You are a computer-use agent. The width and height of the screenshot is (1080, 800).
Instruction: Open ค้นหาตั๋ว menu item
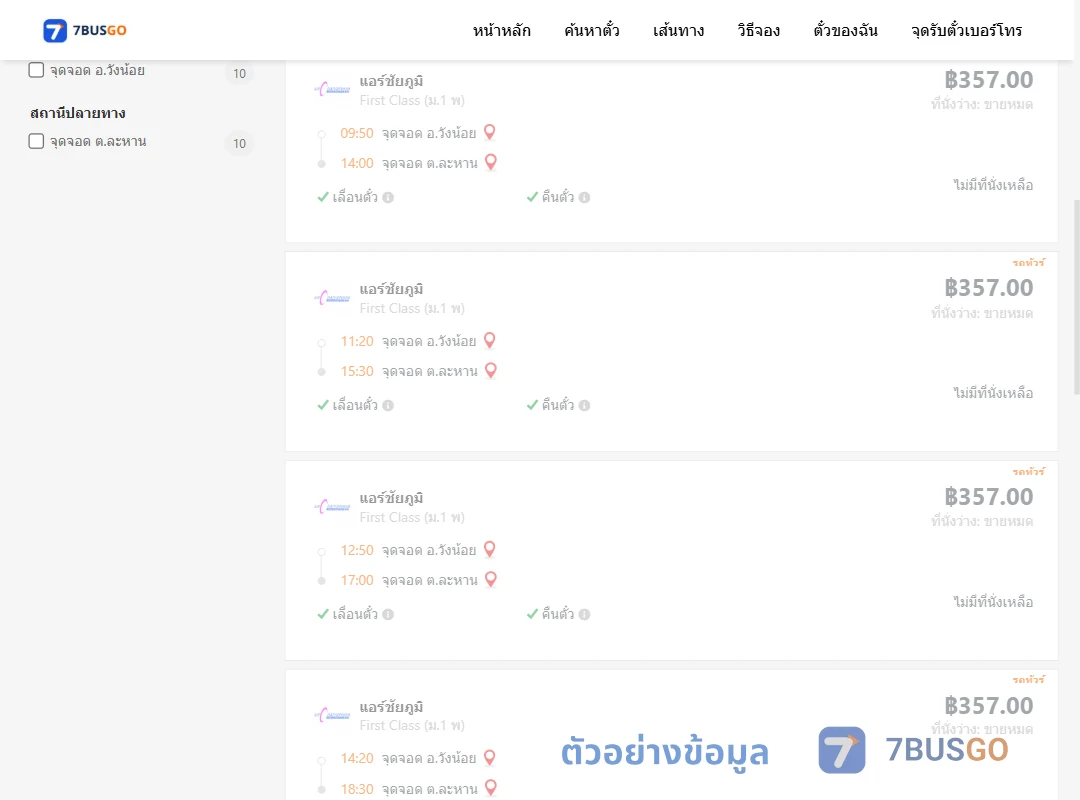pyautogui.click(x=592, y=30)
